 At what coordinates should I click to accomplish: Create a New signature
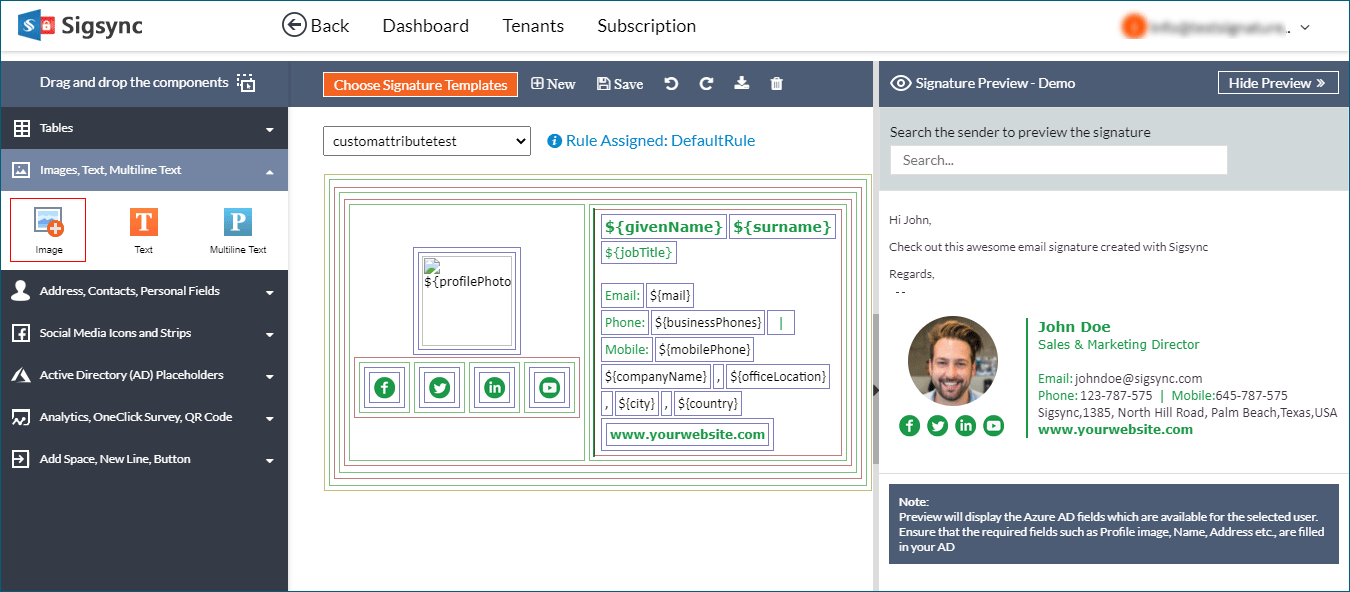click(x=553, y=84)
